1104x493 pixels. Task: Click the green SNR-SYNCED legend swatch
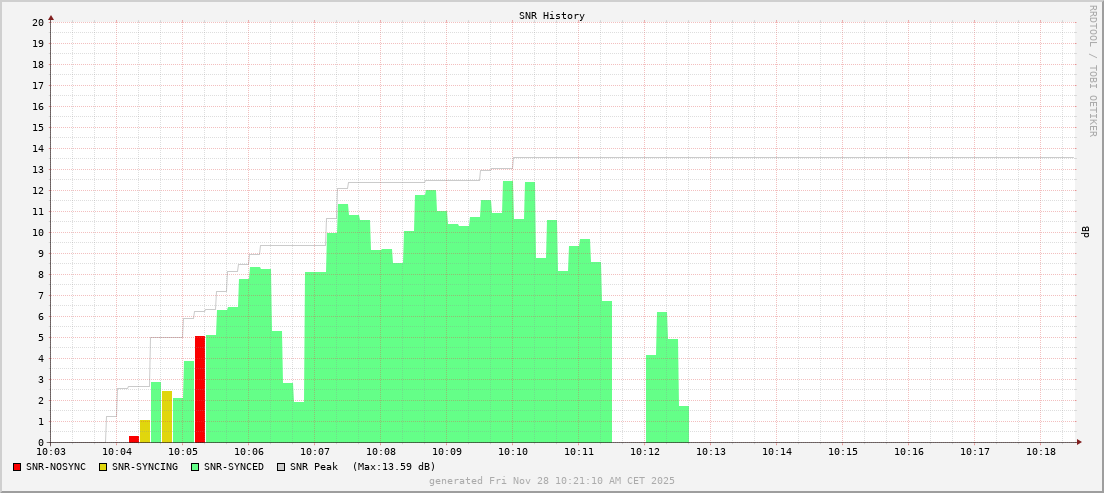point(195,467)
